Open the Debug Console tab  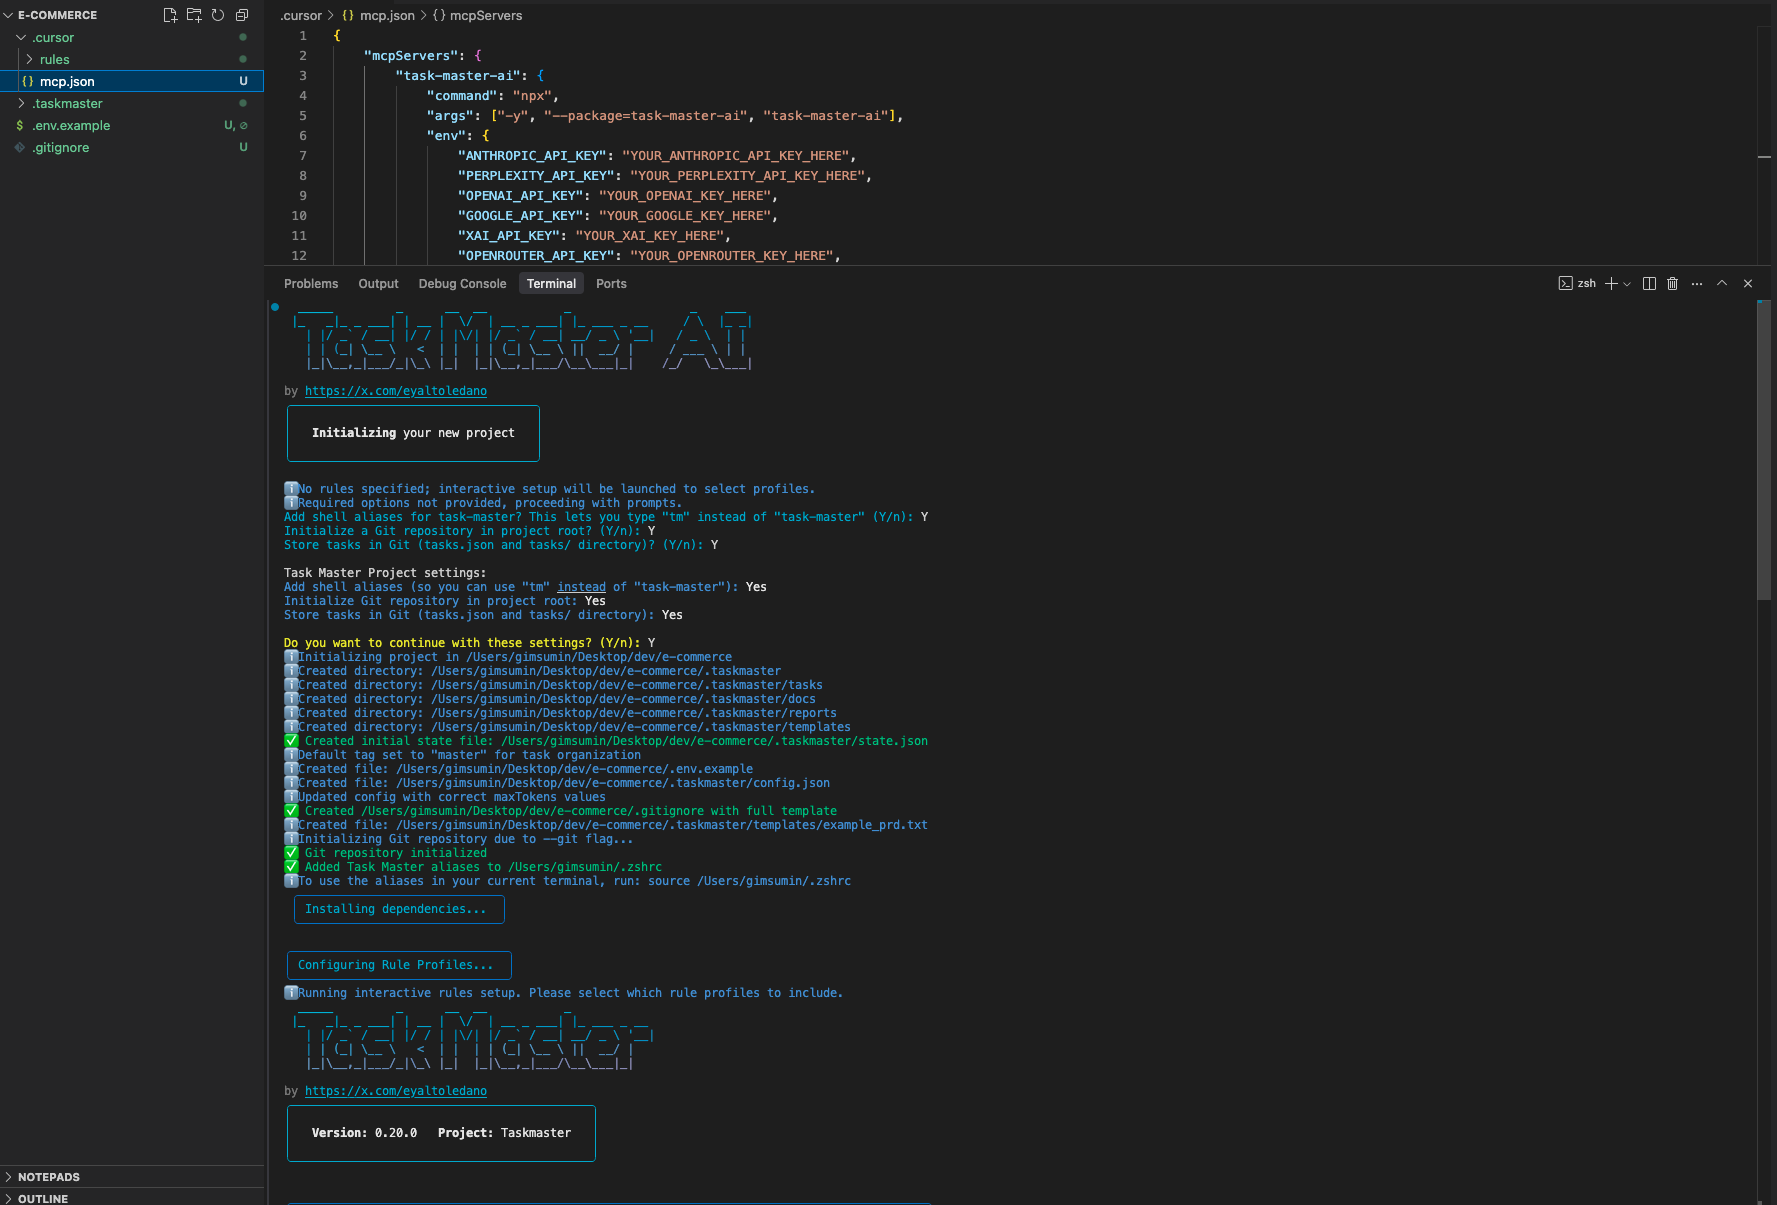[462, 283]
